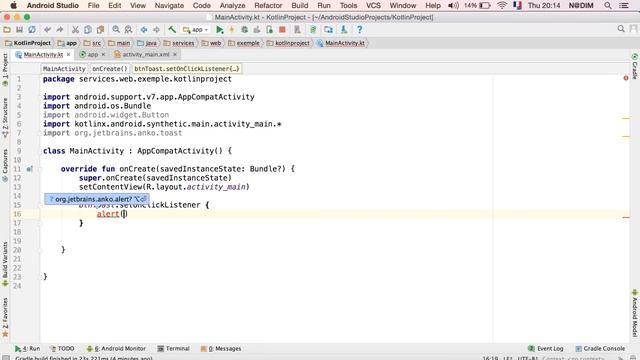
Task: Click the Sync Gradle files icon
Action: click(313, 29)
